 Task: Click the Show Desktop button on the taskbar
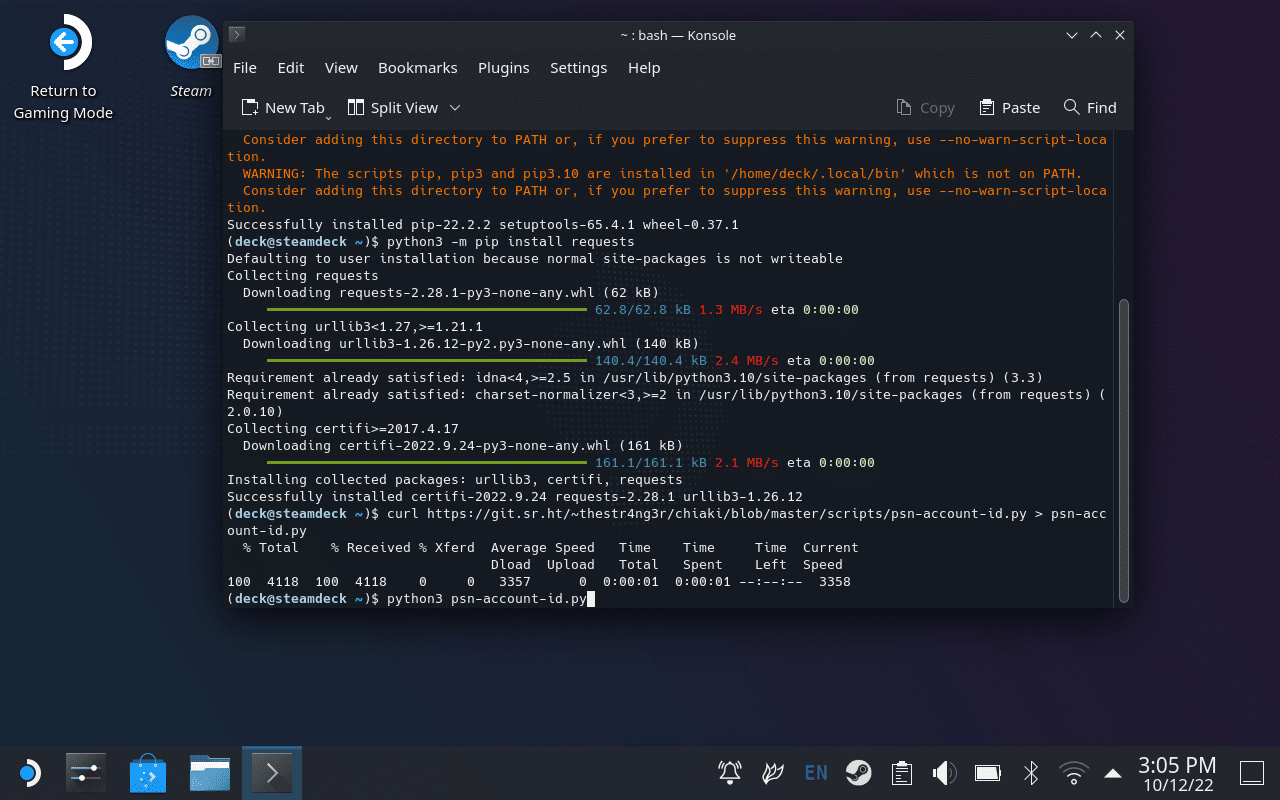(1251, 772)
